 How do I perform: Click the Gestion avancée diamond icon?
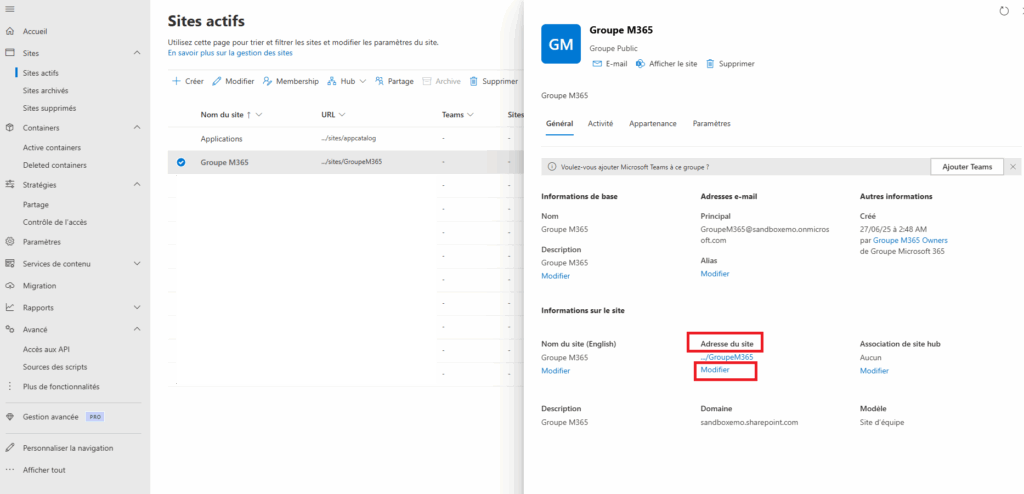(10, 416)
